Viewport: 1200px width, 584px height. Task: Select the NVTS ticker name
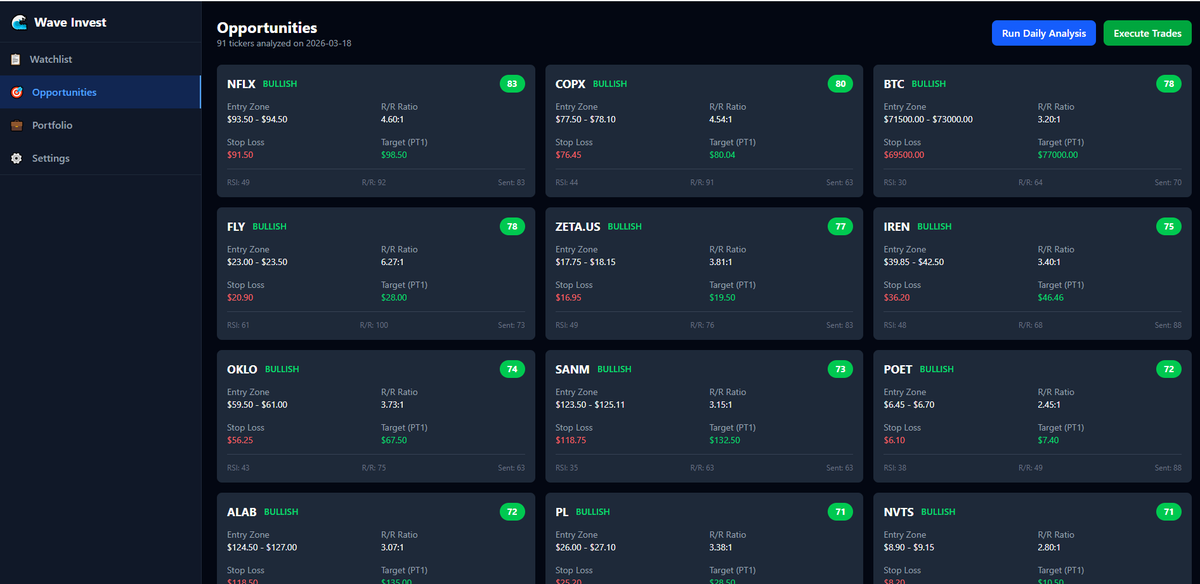(899, 512)
